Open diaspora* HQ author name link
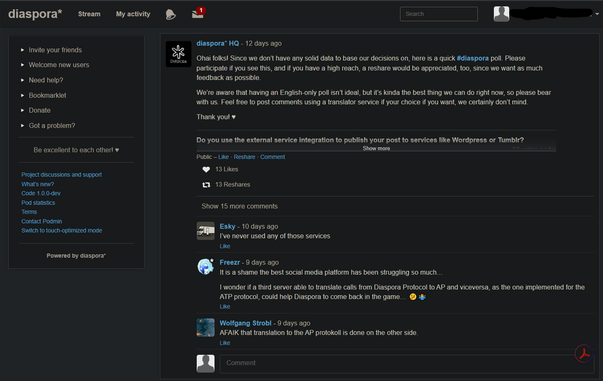Image resolution: width=603 pixels, height=381 pixels. [218, 43]
